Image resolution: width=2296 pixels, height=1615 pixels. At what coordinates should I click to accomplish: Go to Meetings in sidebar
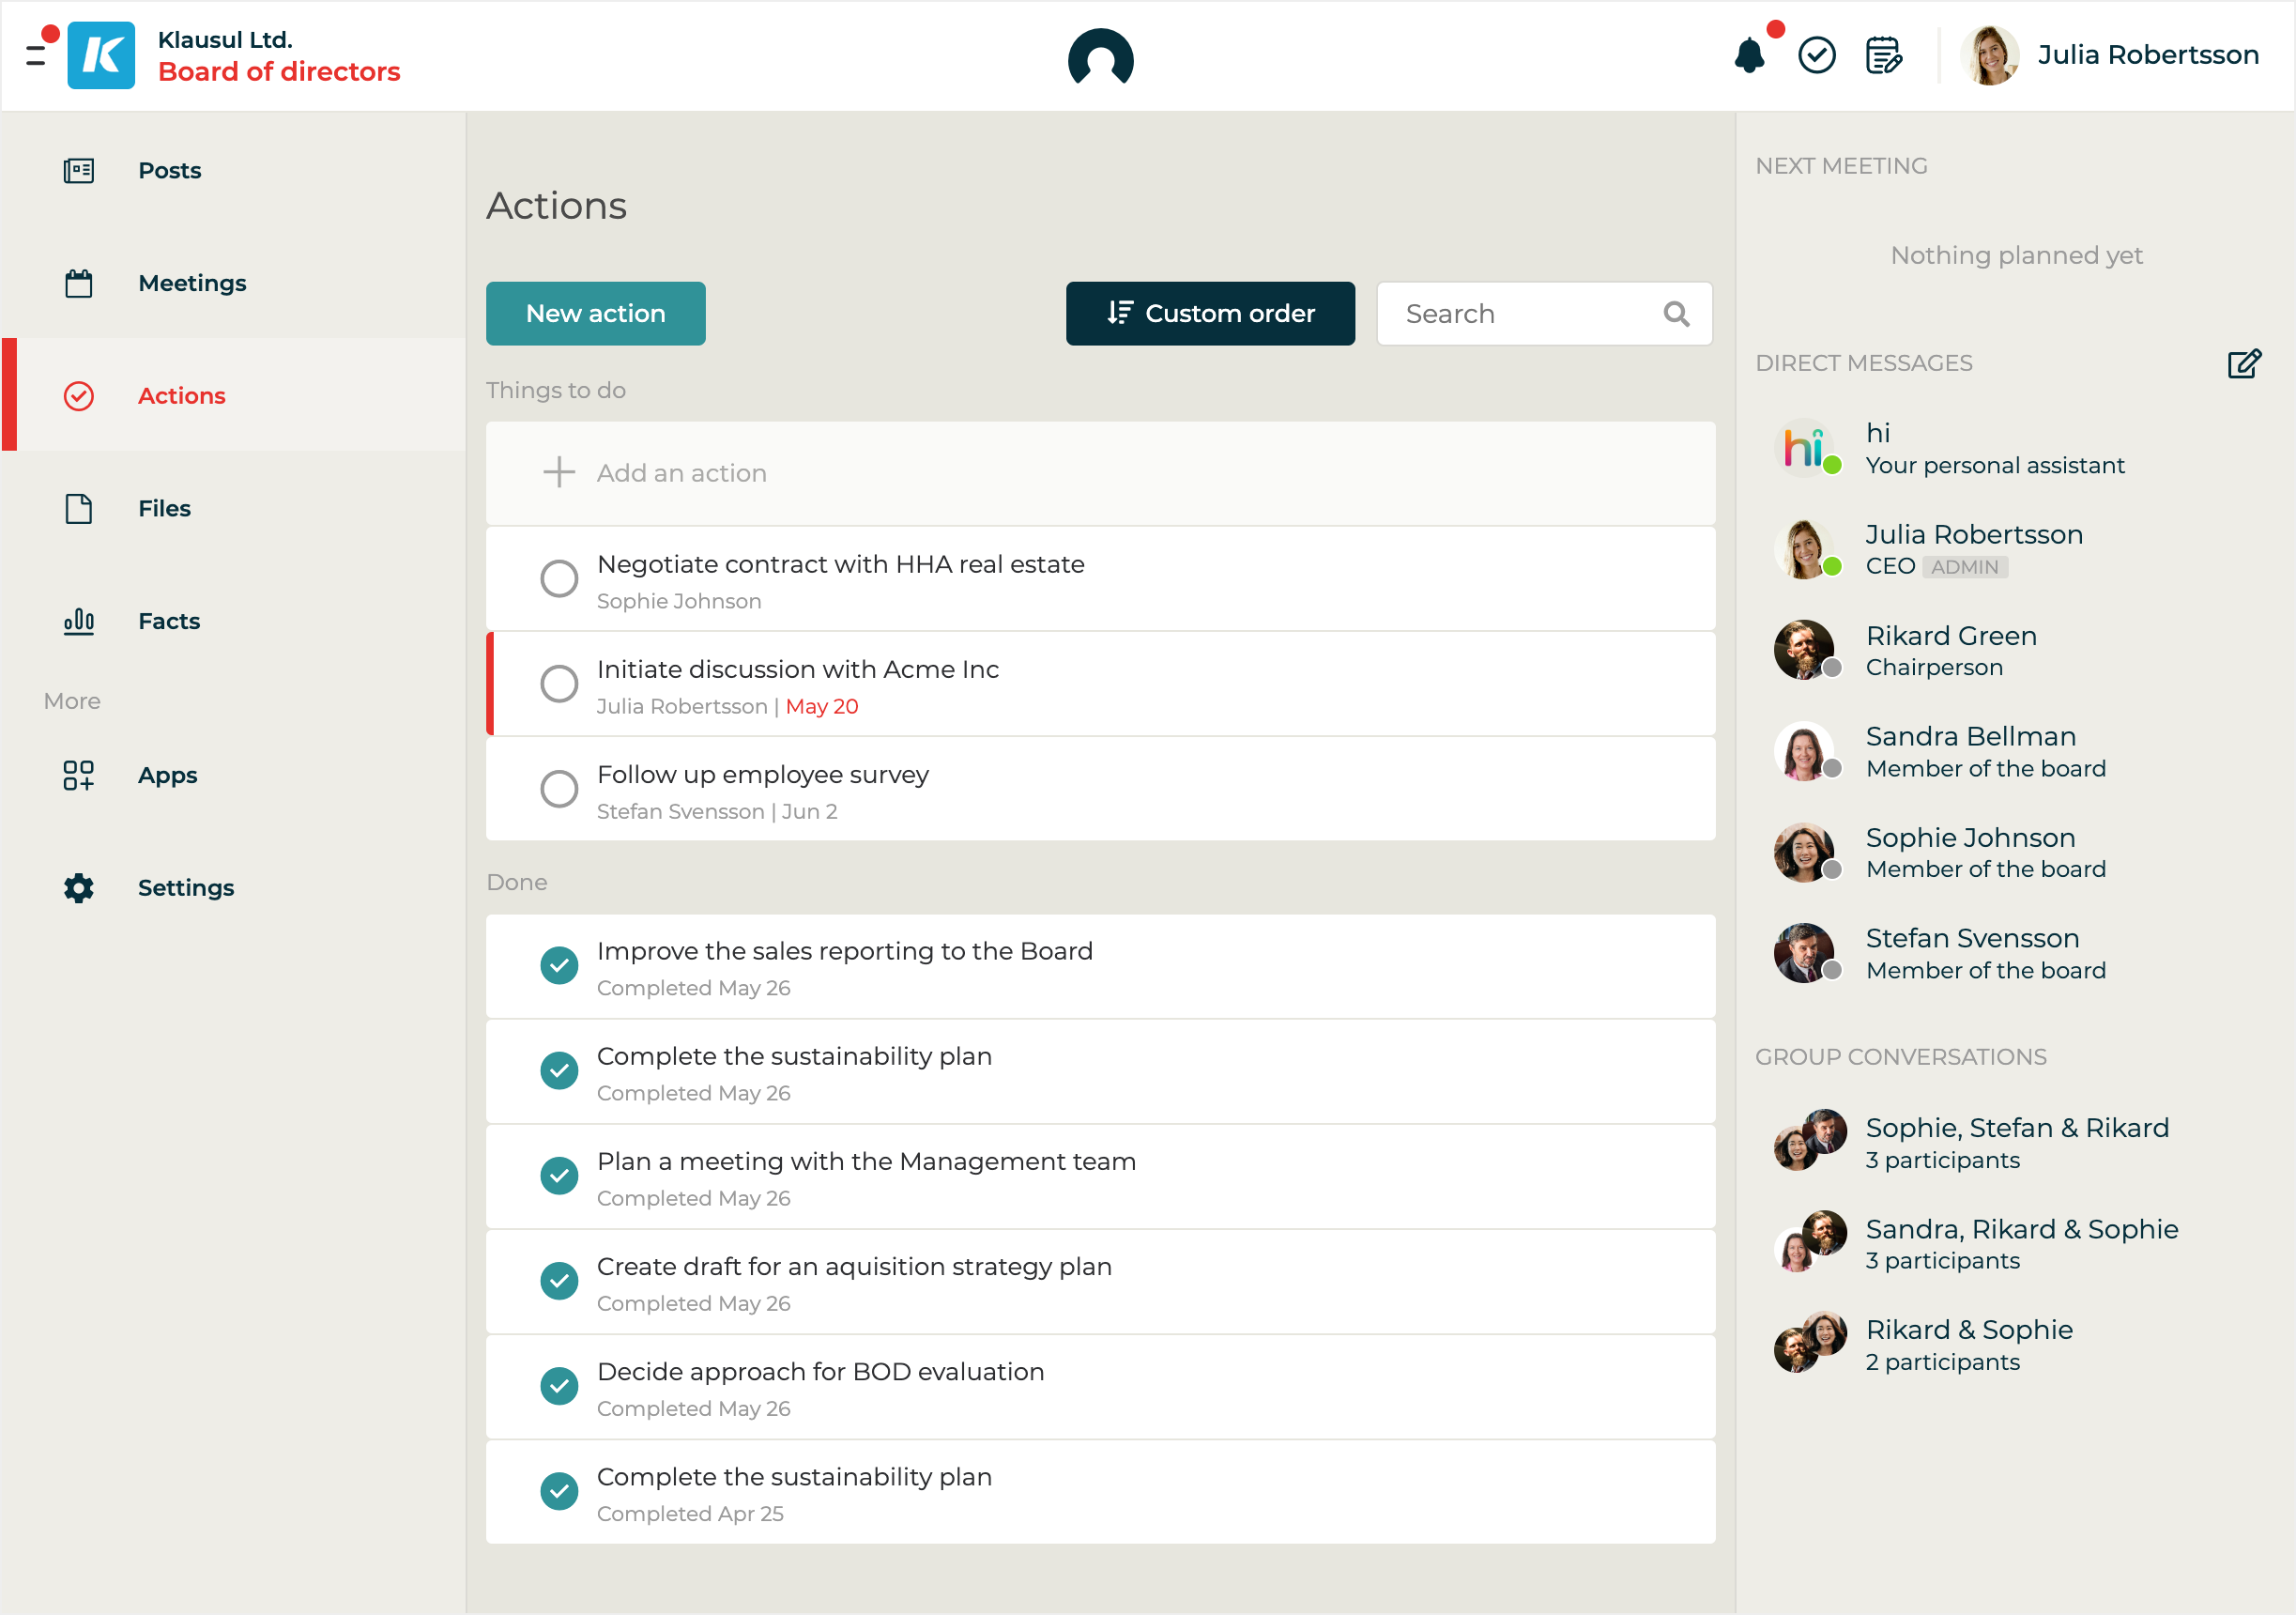192,283
